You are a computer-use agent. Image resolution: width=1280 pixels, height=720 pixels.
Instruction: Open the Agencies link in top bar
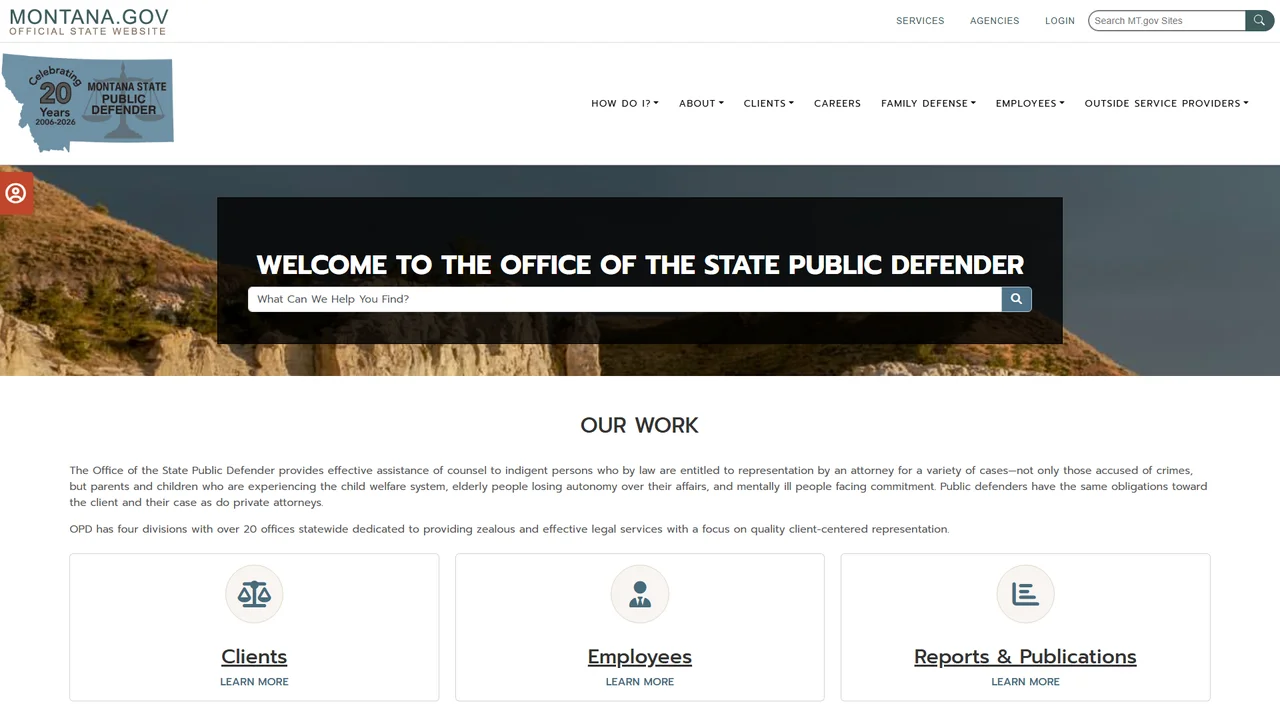pyautogui.click(x=995, y=21)
